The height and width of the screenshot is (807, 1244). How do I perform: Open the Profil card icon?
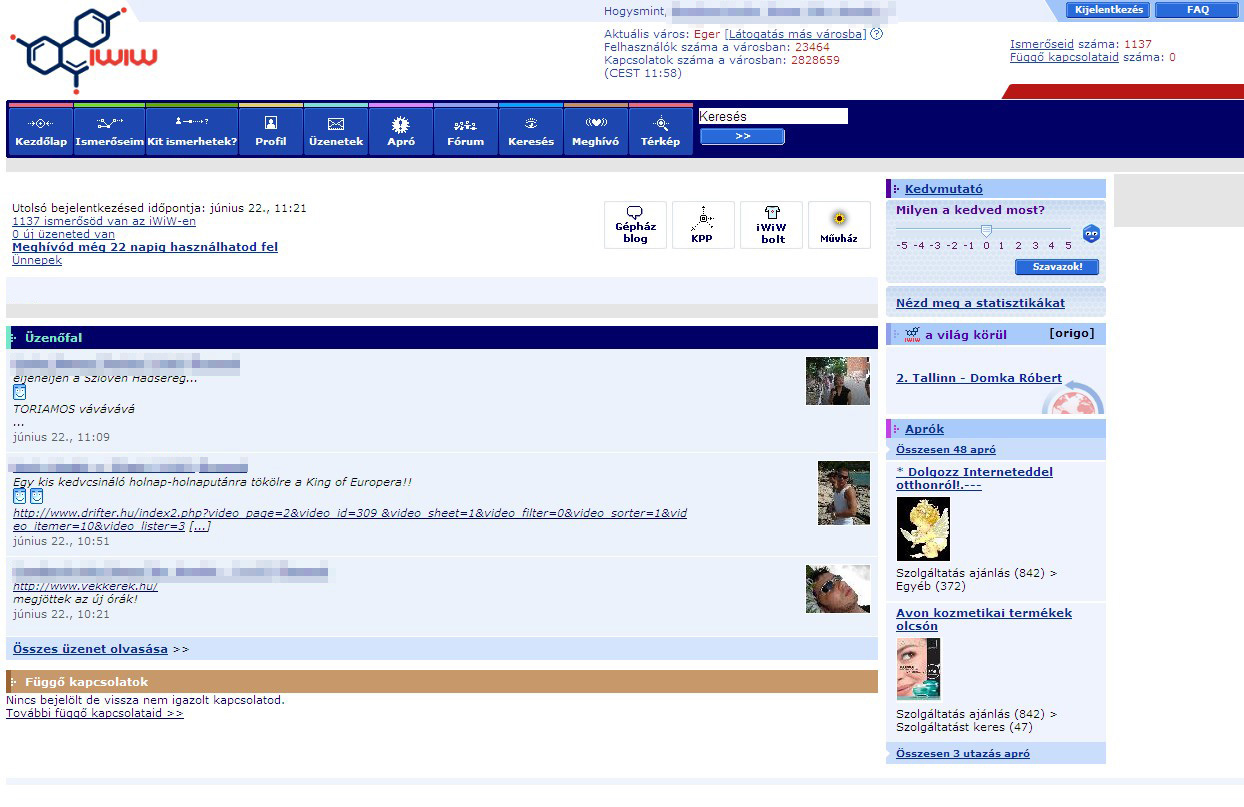point(269,122)
